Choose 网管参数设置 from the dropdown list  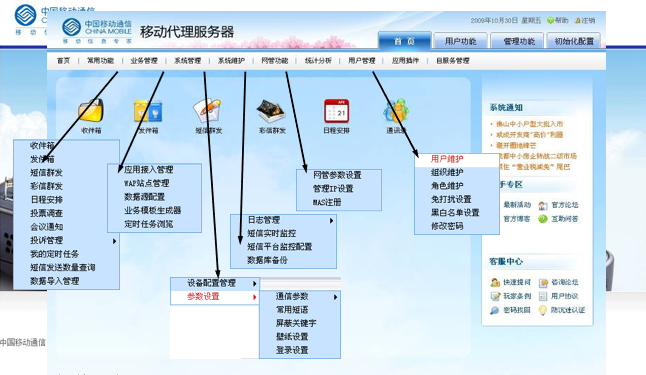[337, 175]
